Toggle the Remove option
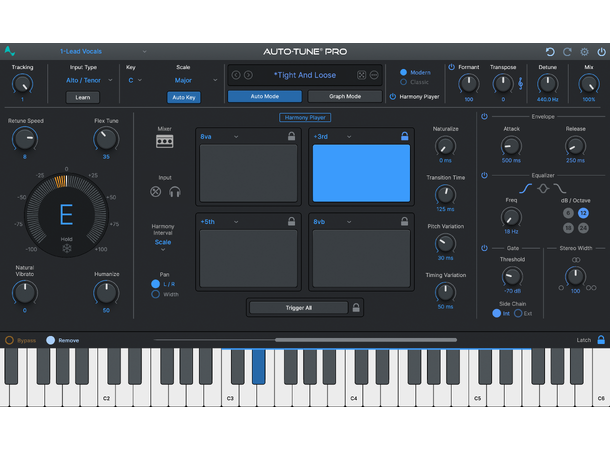Screen dimensions: 610x450 click(x=51, y=340)
